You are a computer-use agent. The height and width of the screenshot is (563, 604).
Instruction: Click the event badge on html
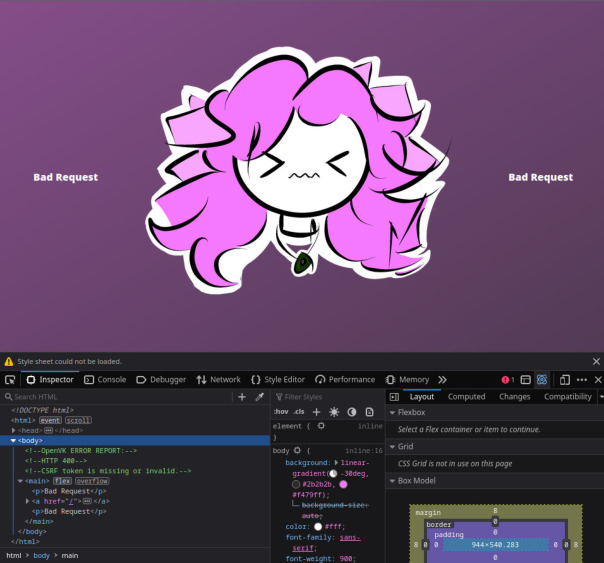[50, 420]
